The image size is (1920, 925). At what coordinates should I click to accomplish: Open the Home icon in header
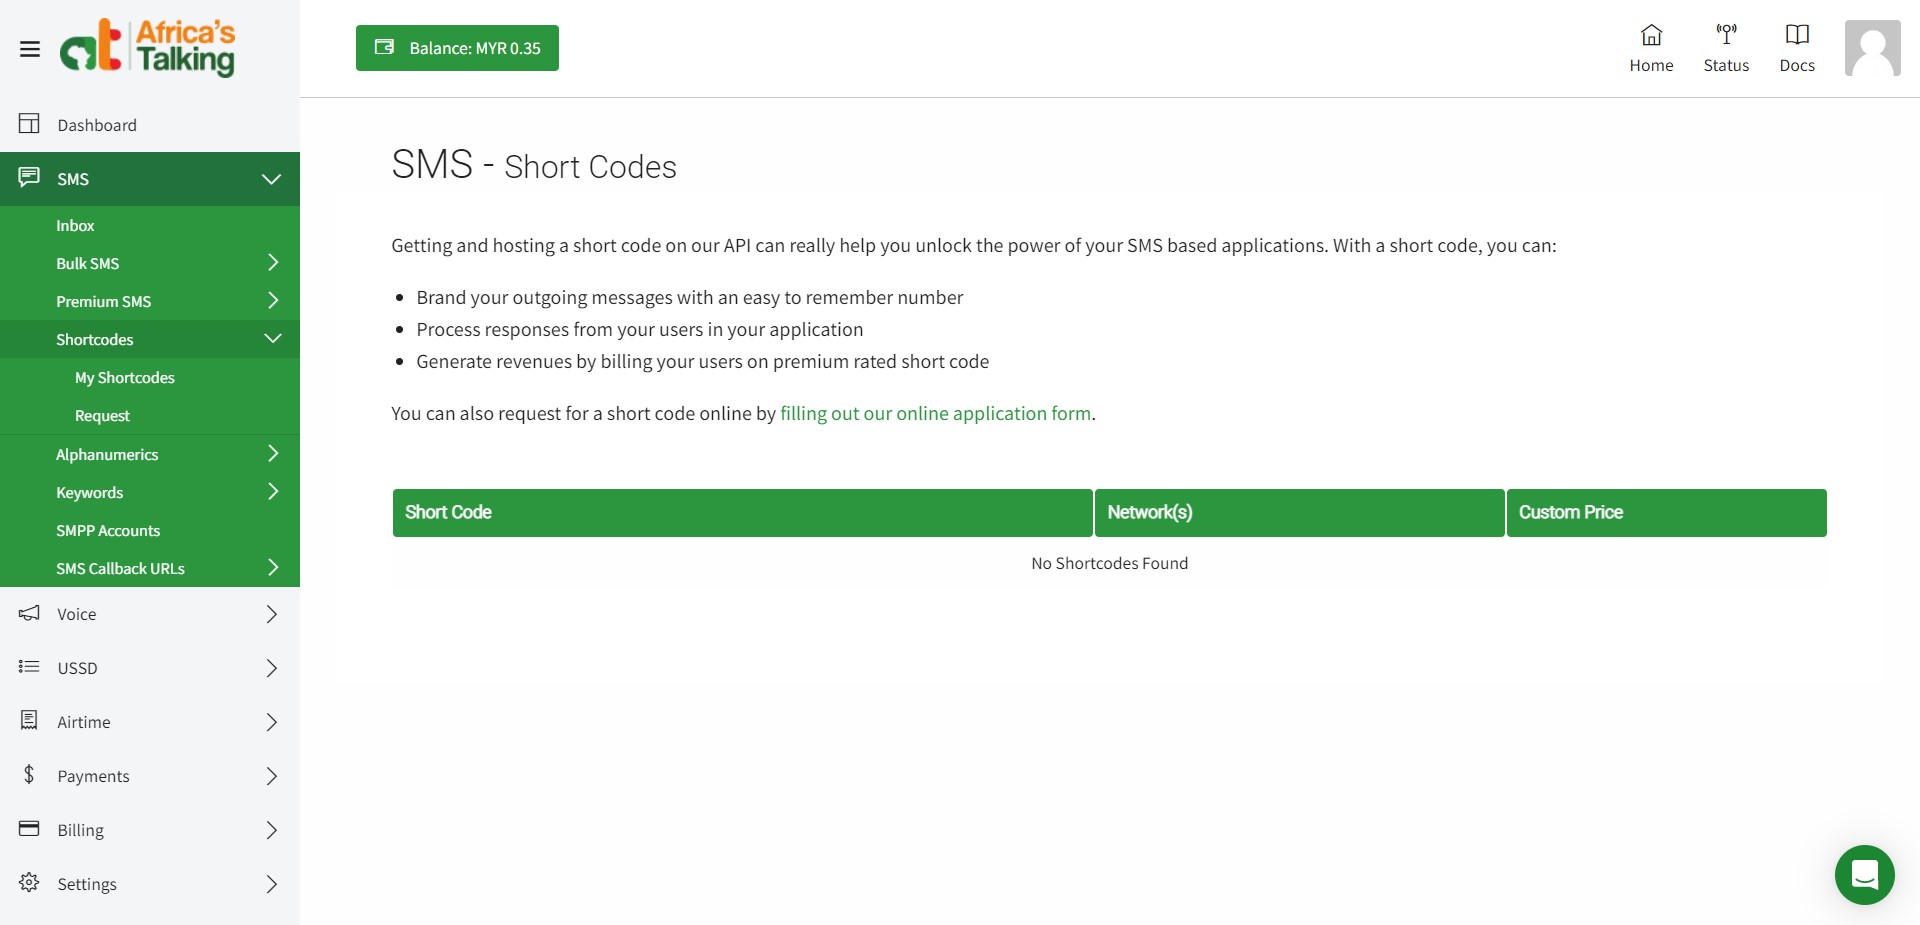(x=1651, y=36)
